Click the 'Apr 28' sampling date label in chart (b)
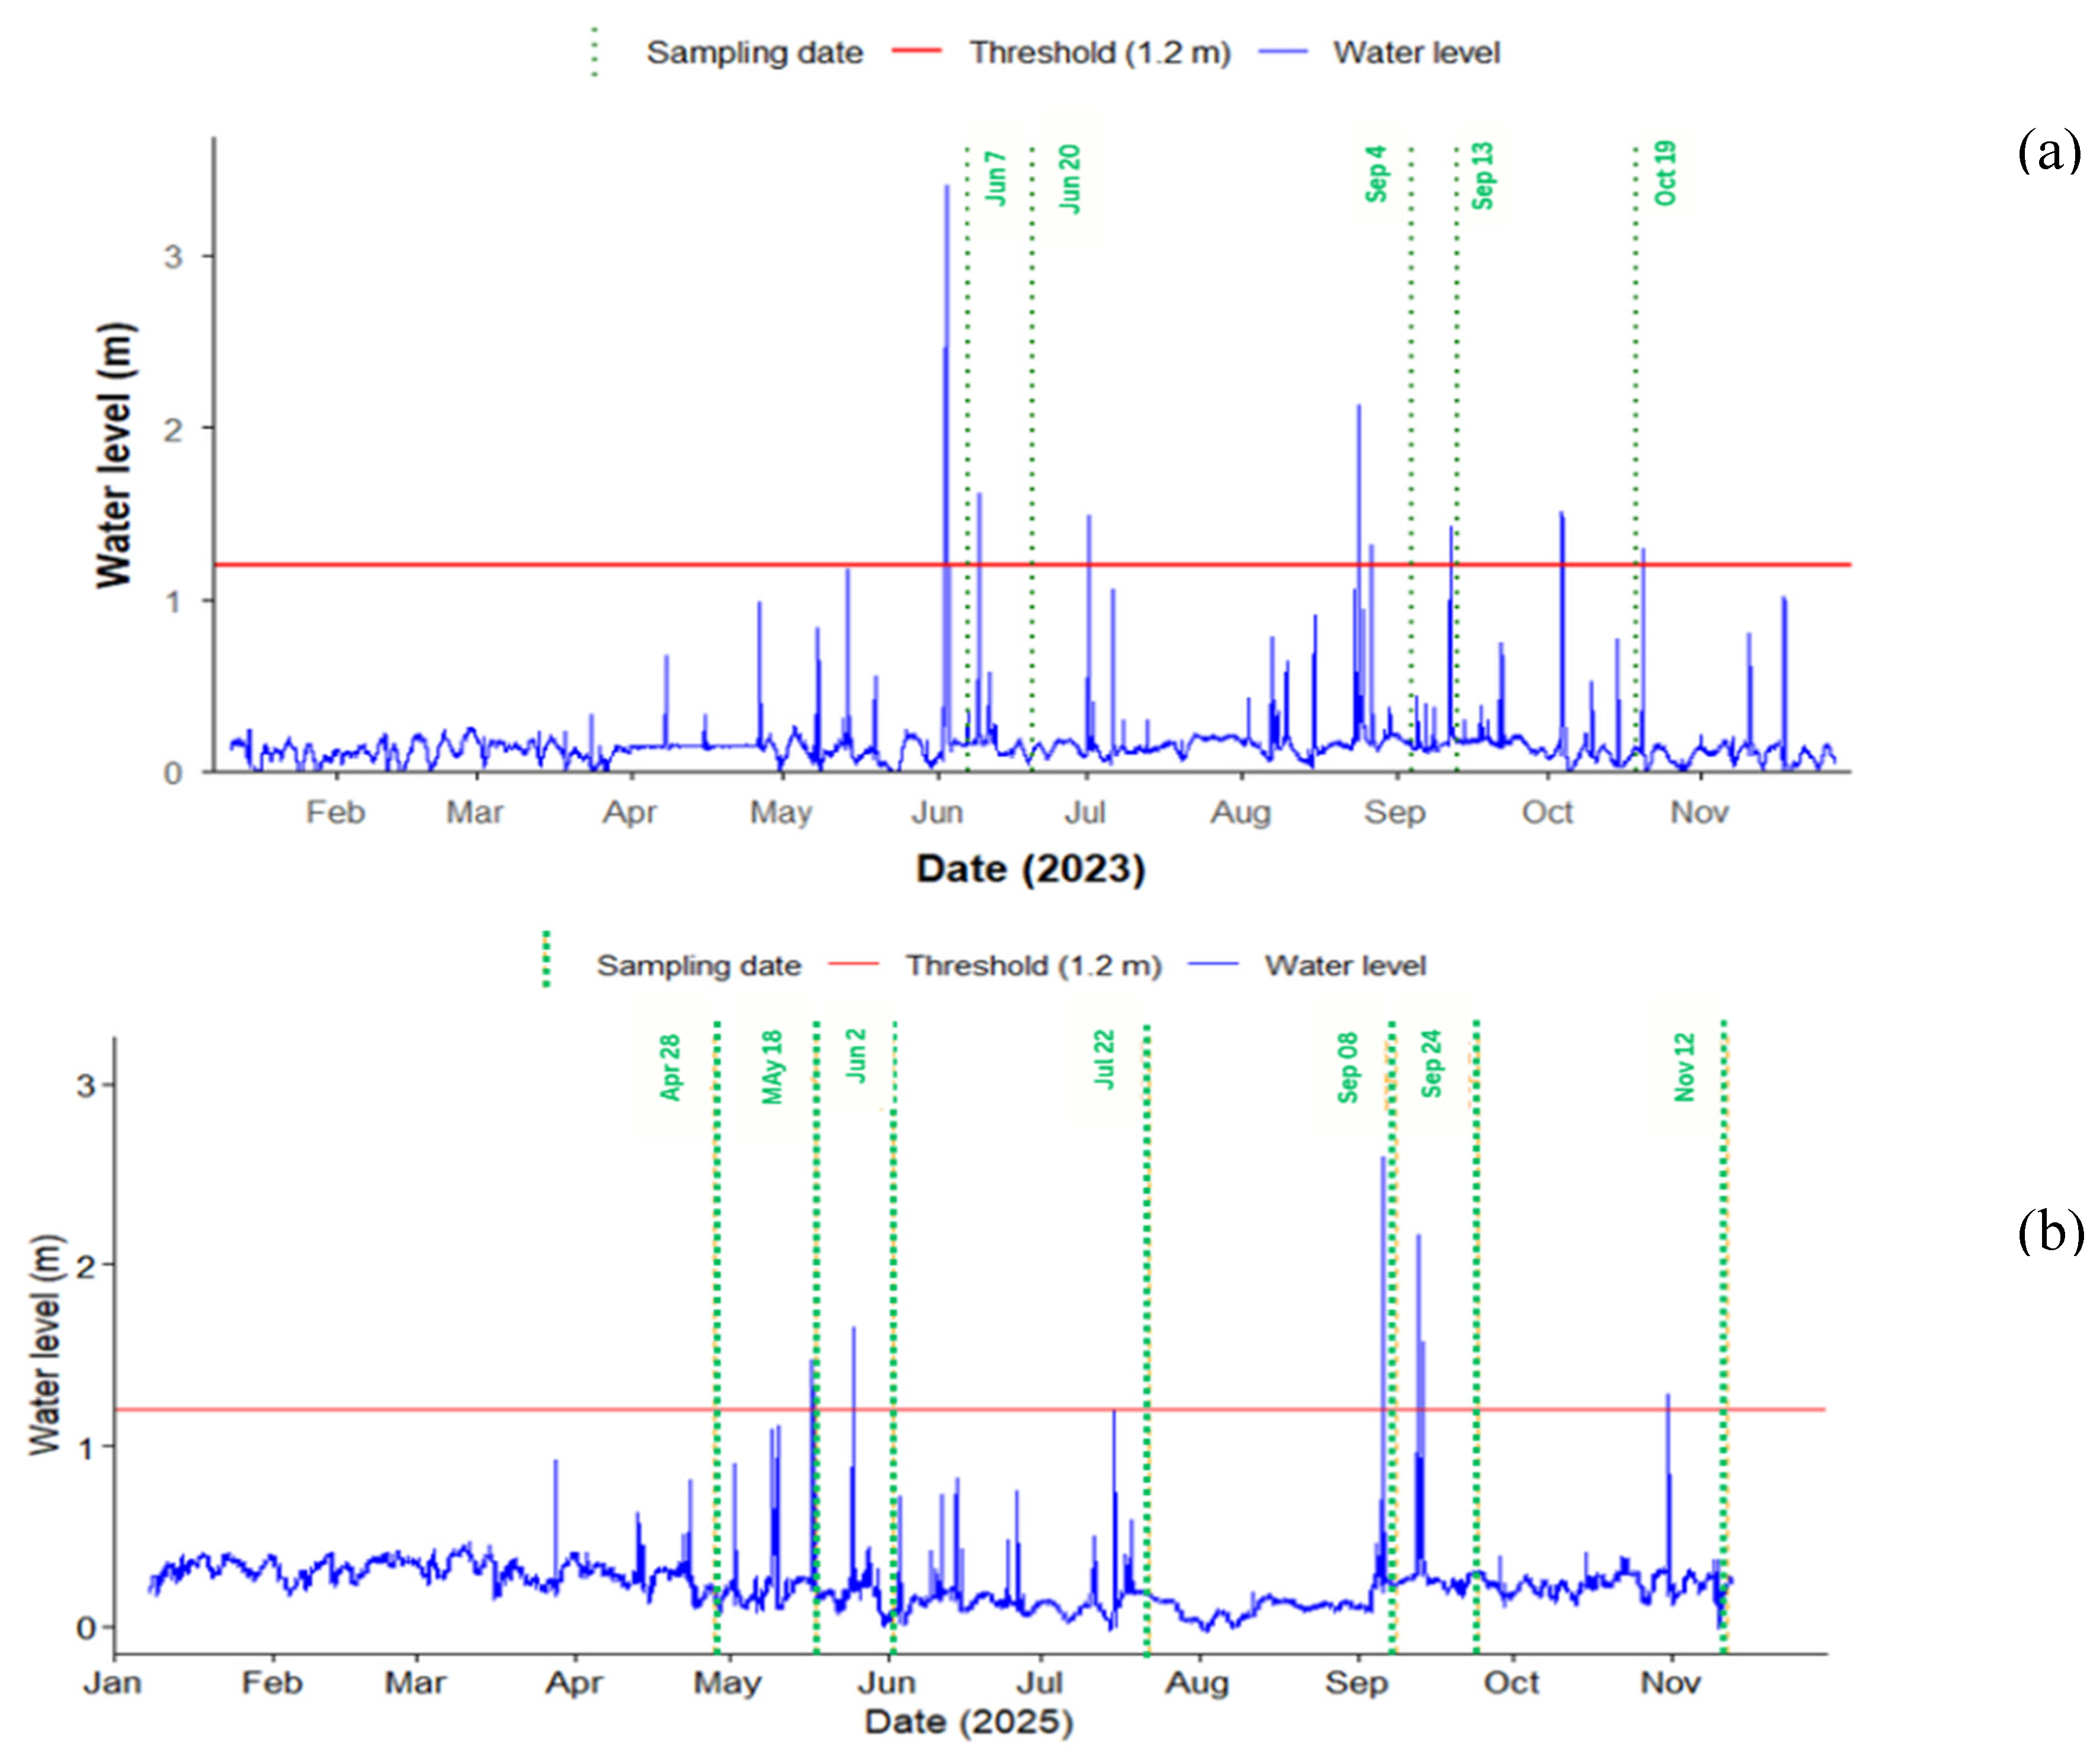The width and height of the screenshot is (2100, 1756). [x=670, y=1067]
